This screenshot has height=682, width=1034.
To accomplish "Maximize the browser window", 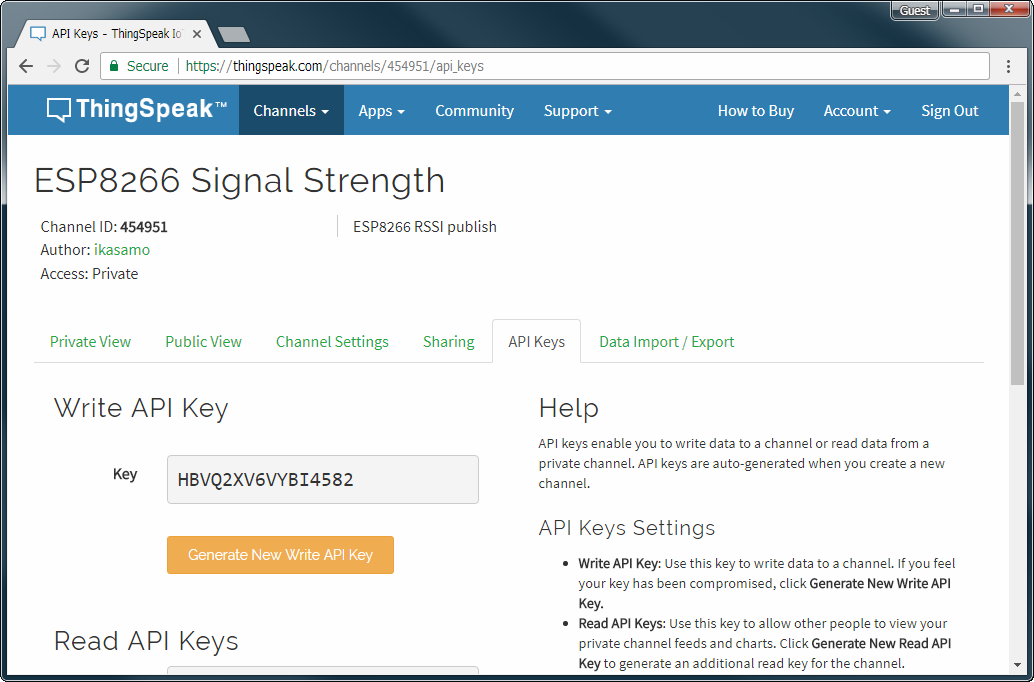I will tap(979, 9).
